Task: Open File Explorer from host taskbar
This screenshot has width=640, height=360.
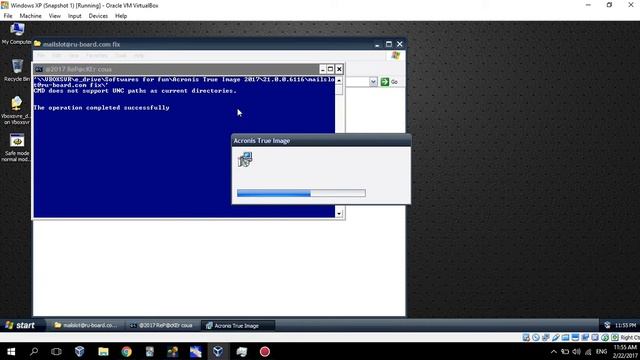Action: 103,351
